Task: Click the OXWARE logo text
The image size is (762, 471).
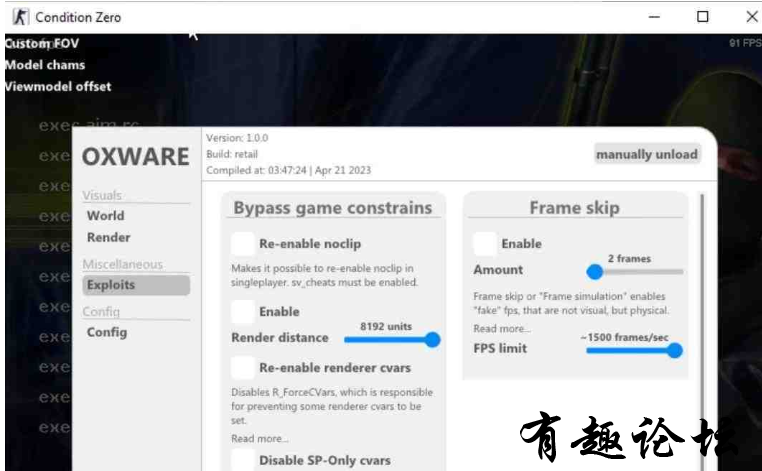Action: pos(136,157)
